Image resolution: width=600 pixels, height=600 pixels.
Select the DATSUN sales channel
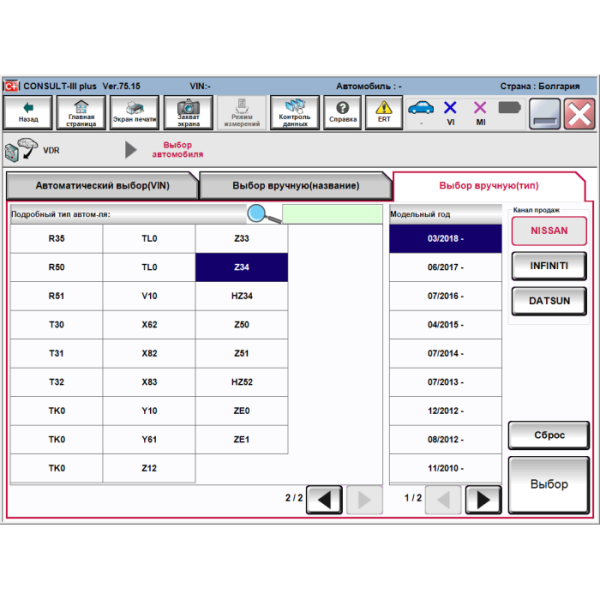[x=548, y=301]
